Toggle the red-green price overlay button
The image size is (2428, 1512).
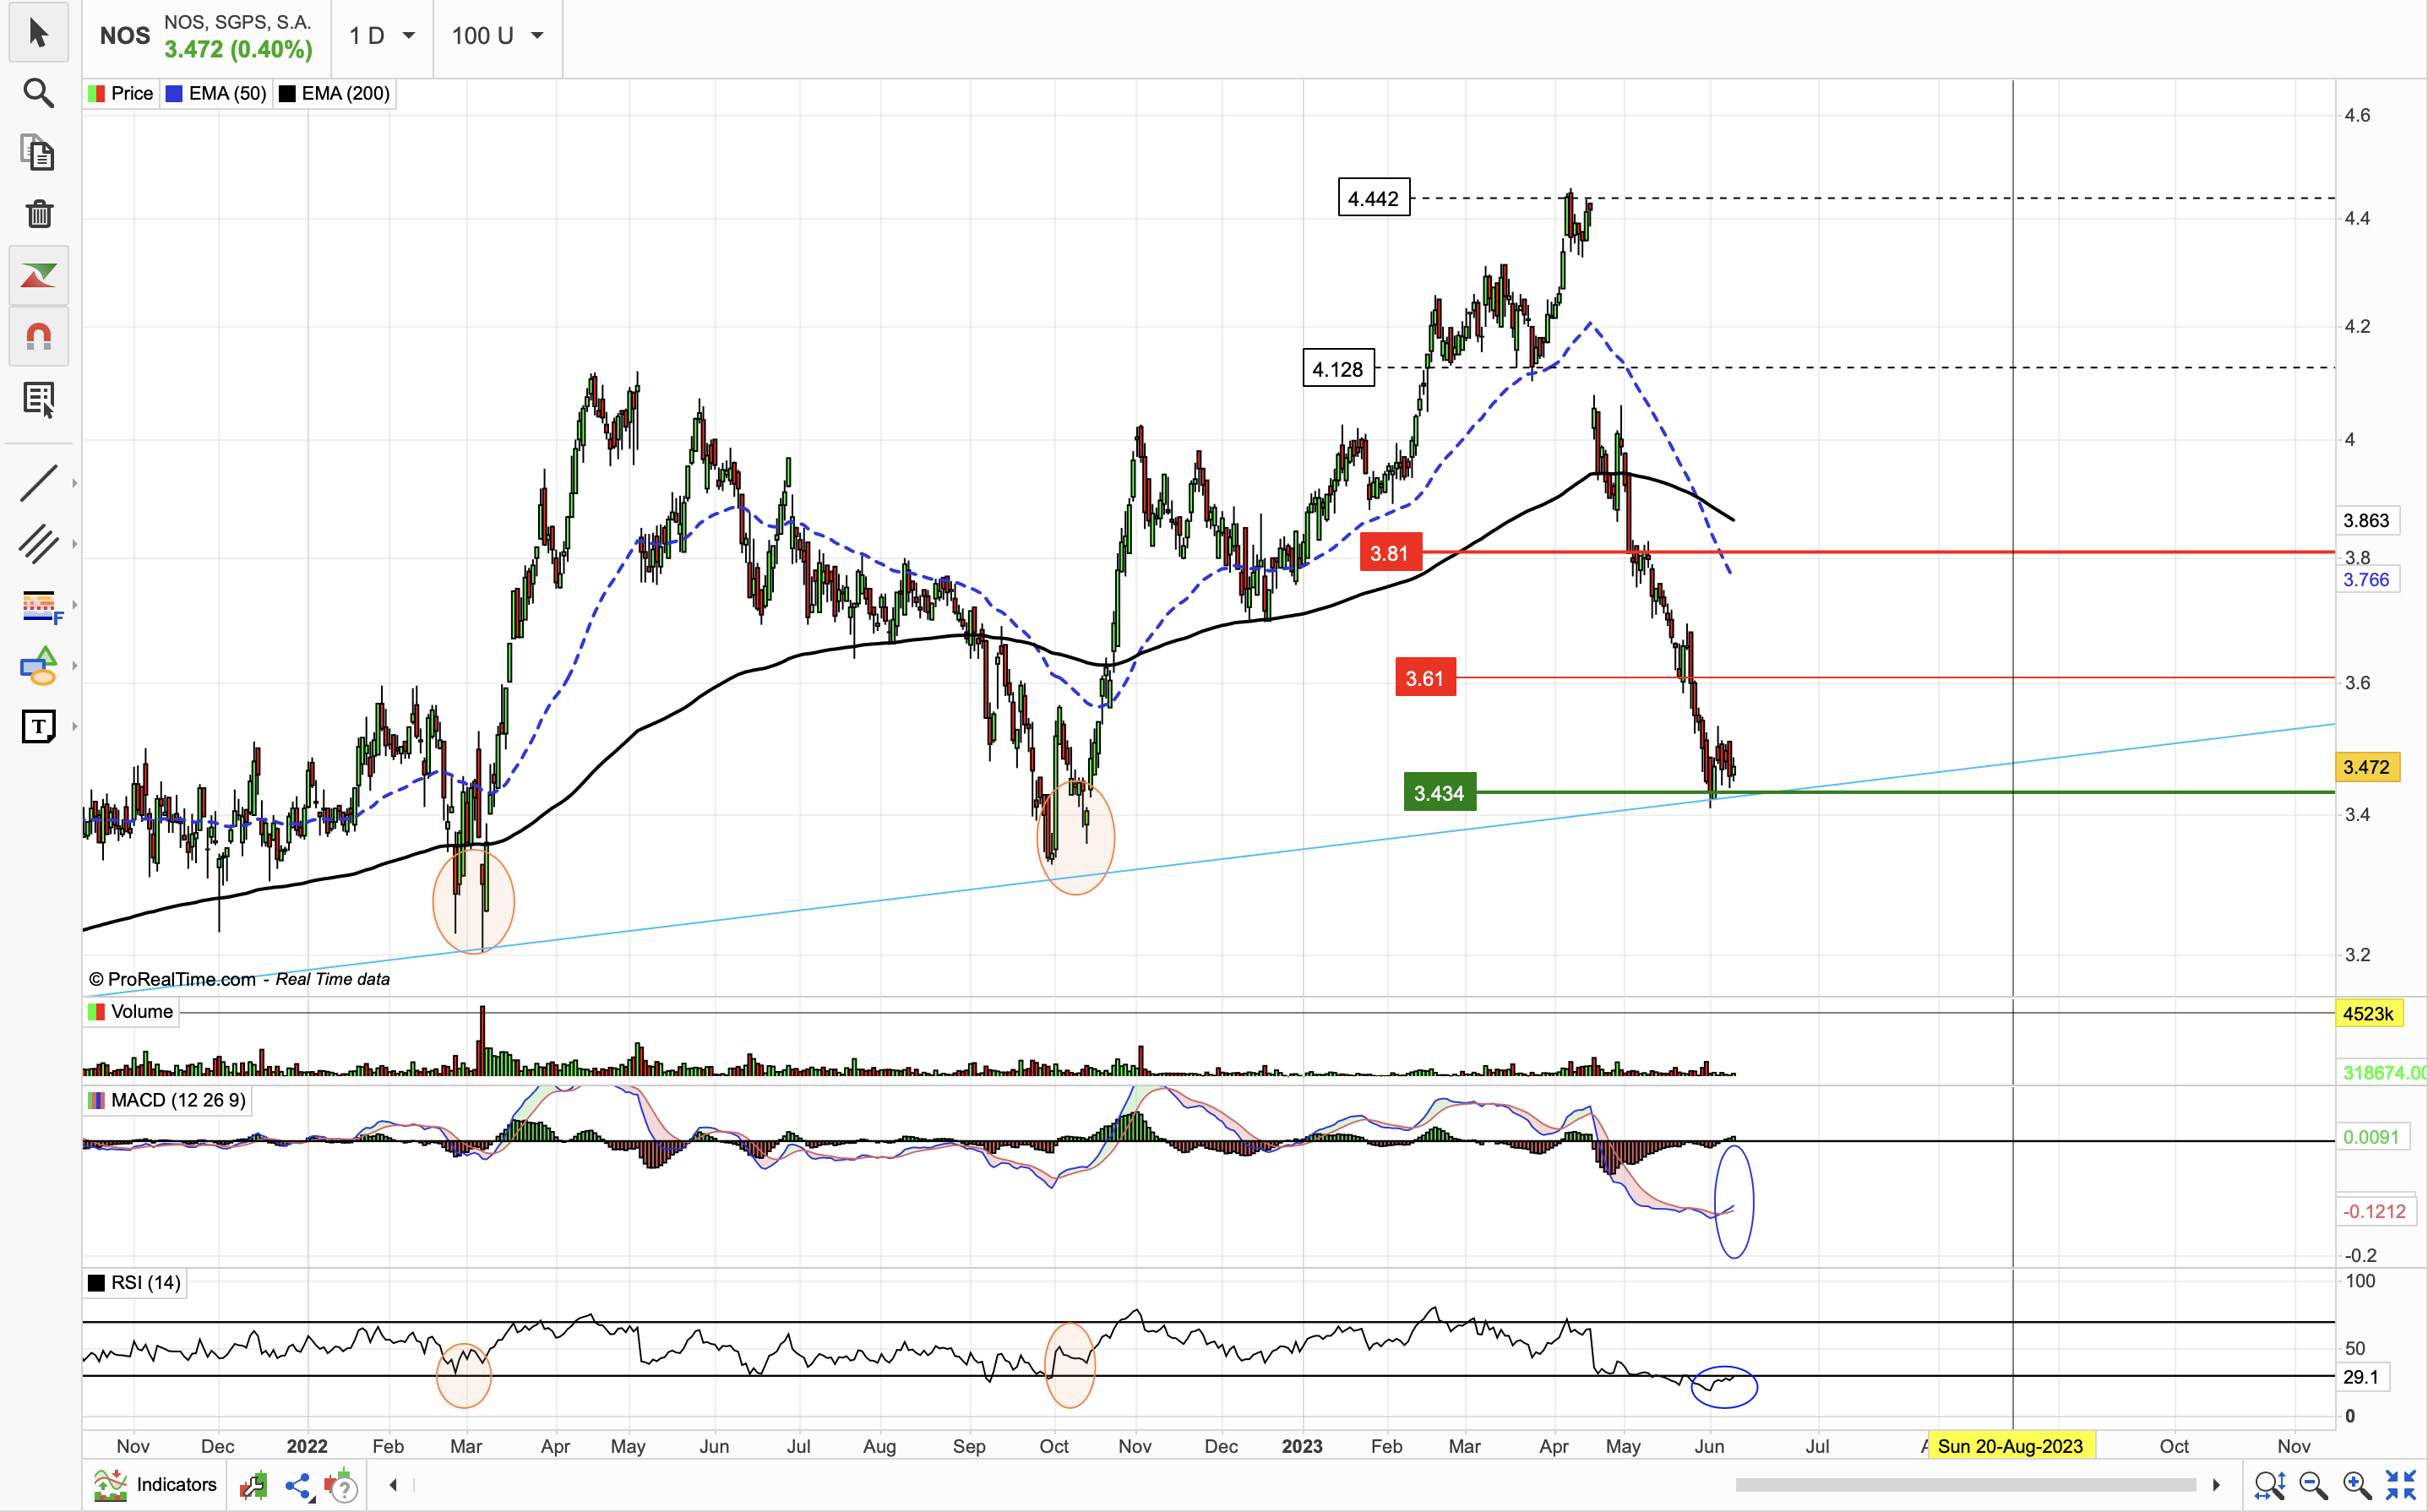tap(38, 276)
